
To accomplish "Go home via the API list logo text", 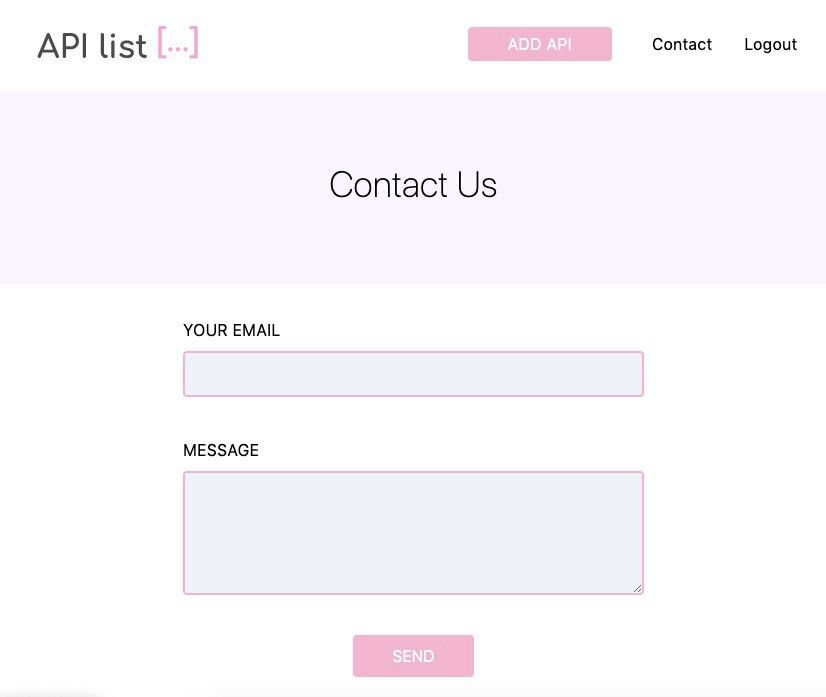I will (x=92, y=45).
